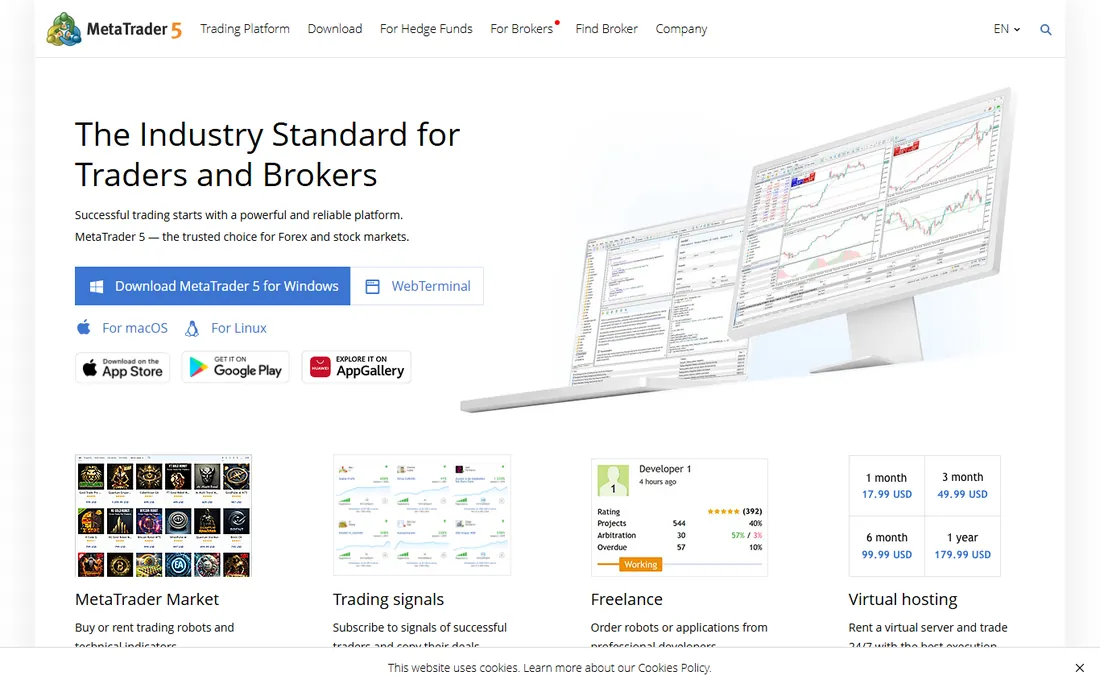The width and height of the screenshot is (1100, 688).
Task: Click the MetaTrader Market heading
Action: 147,599
